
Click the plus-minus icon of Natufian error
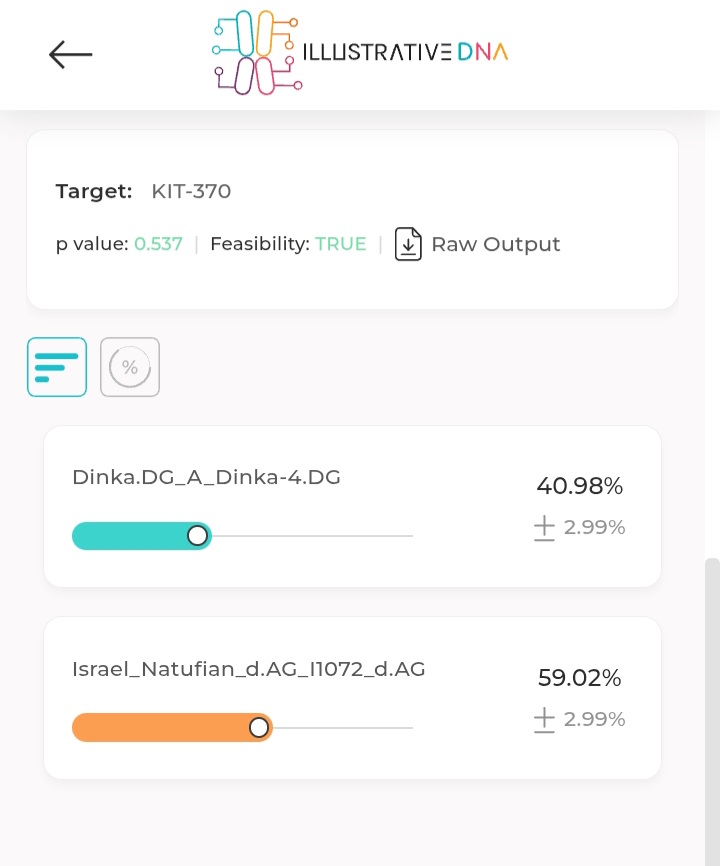(544, 720)
